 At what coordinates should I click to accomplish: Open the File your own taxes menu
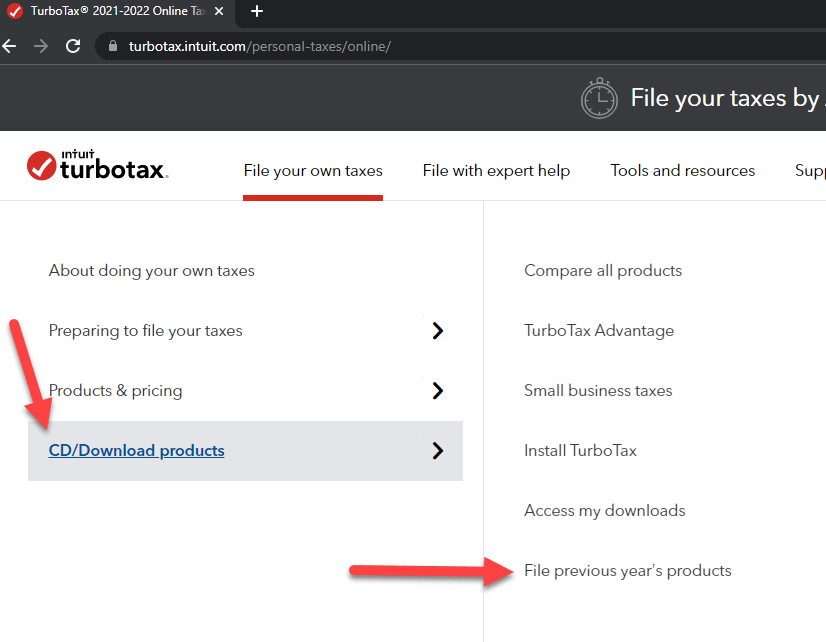(x=313, y=171)
